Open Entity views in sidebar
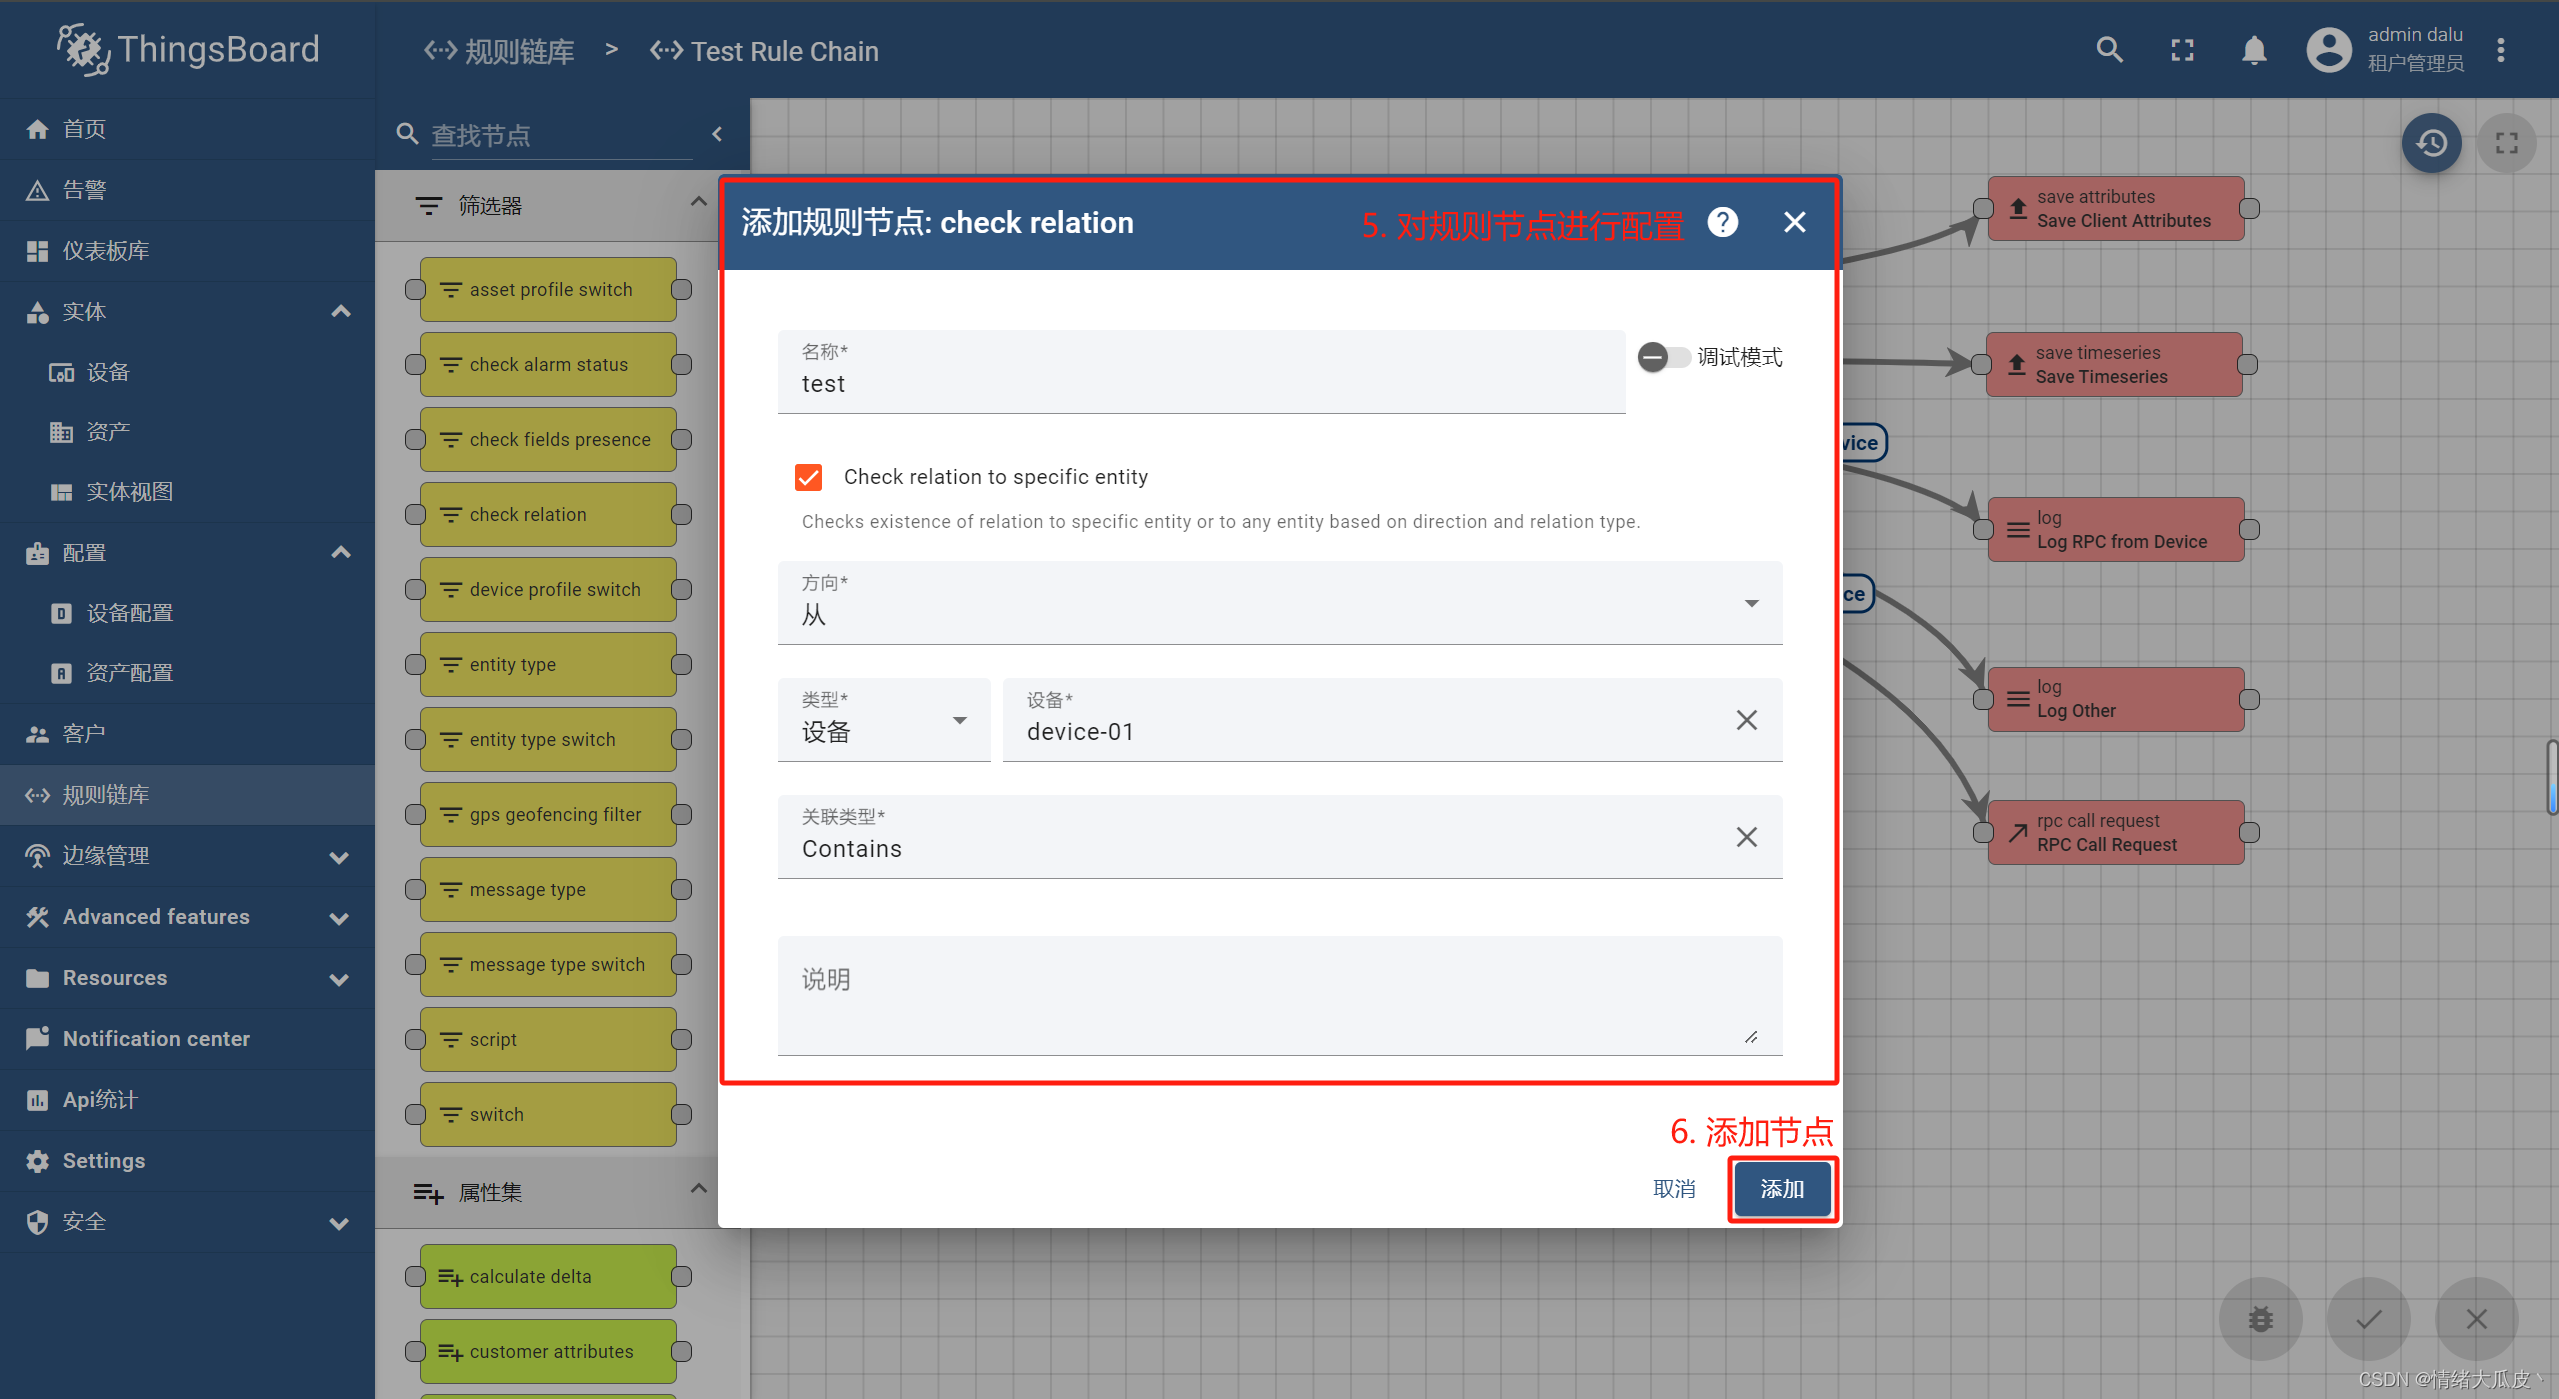This screenshot has height=1399, width=2559. pos(187,492)
